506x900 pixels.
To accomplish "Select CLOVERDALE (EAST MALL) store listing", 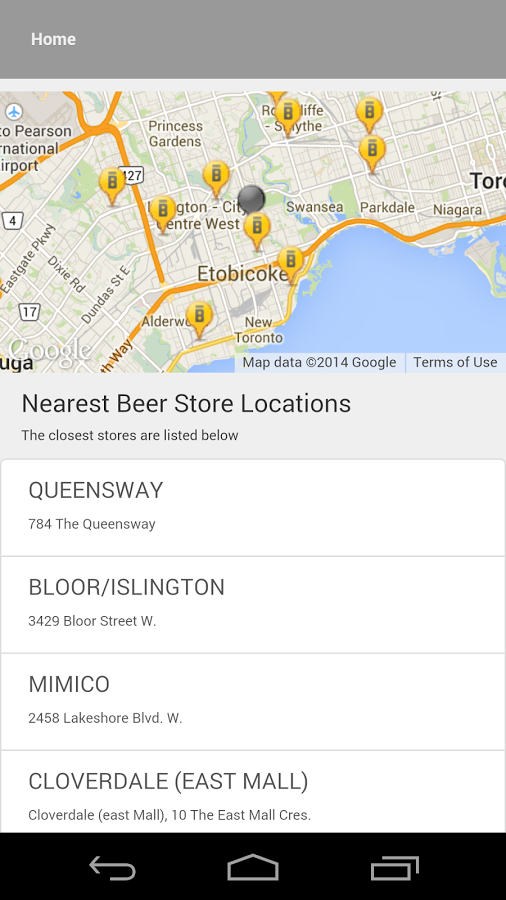I will [253, 792].
